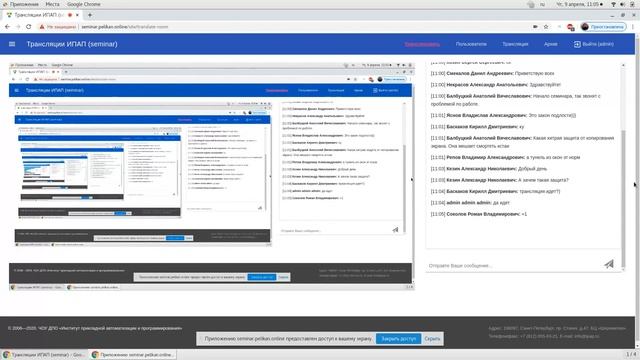Click the 'ru' keyboard layout indicator
The image size is (640, 360).
pyautogui.click(x=542, y=4)
